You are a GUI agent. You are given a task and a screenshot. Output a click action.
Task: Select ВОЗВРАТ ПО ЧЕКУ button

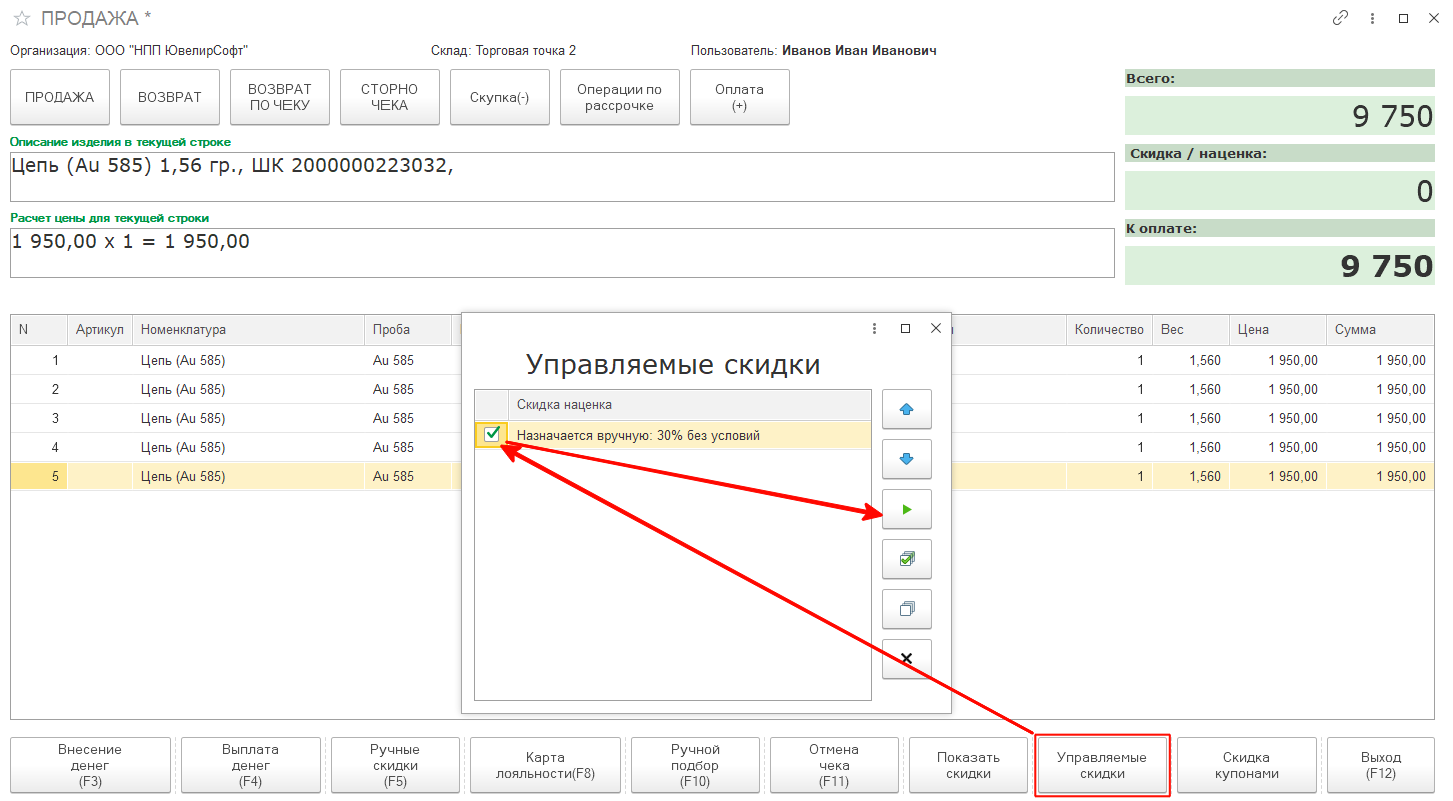[x=280, y=97]
